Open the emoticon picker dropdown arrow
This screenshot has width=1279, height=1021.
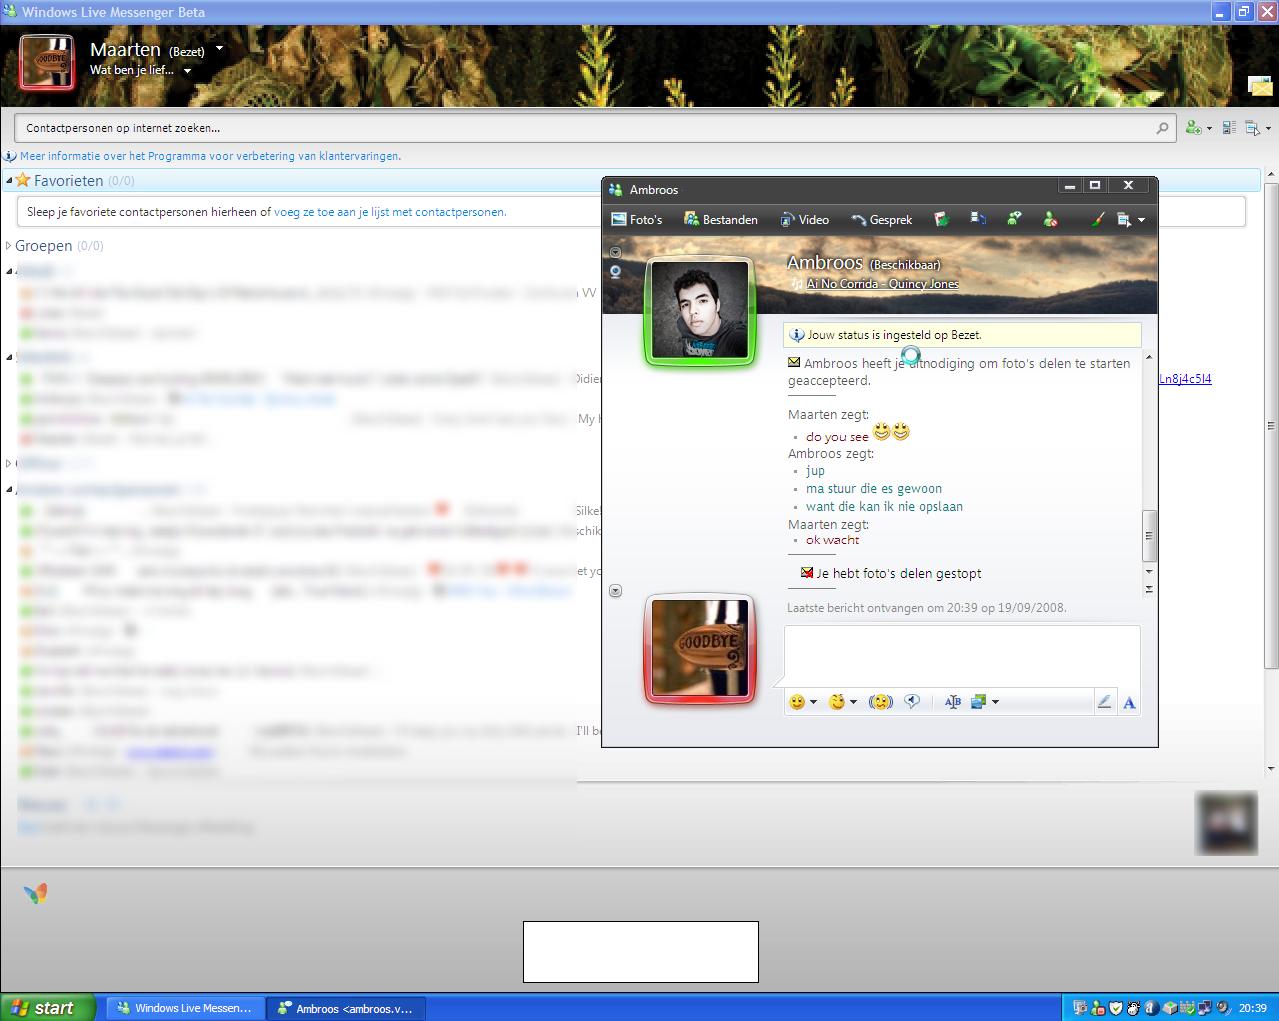[814, 701]
